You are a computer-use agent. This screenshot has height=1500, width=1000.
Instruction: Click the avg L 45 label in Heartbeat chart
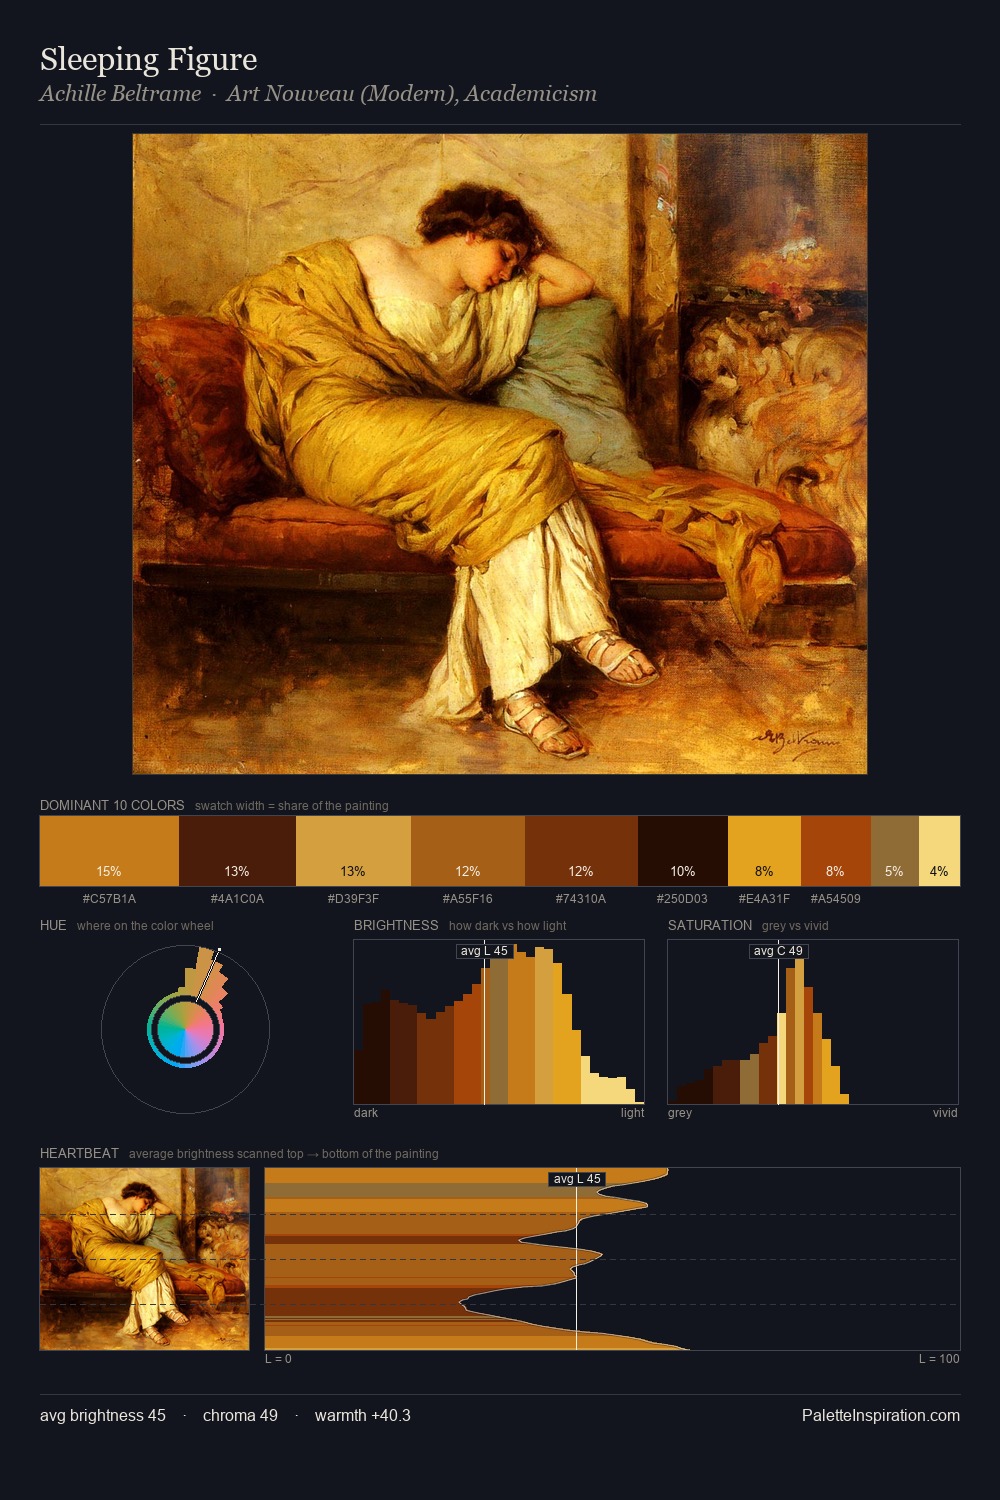pyautogui.click(x=577, y=1179)
